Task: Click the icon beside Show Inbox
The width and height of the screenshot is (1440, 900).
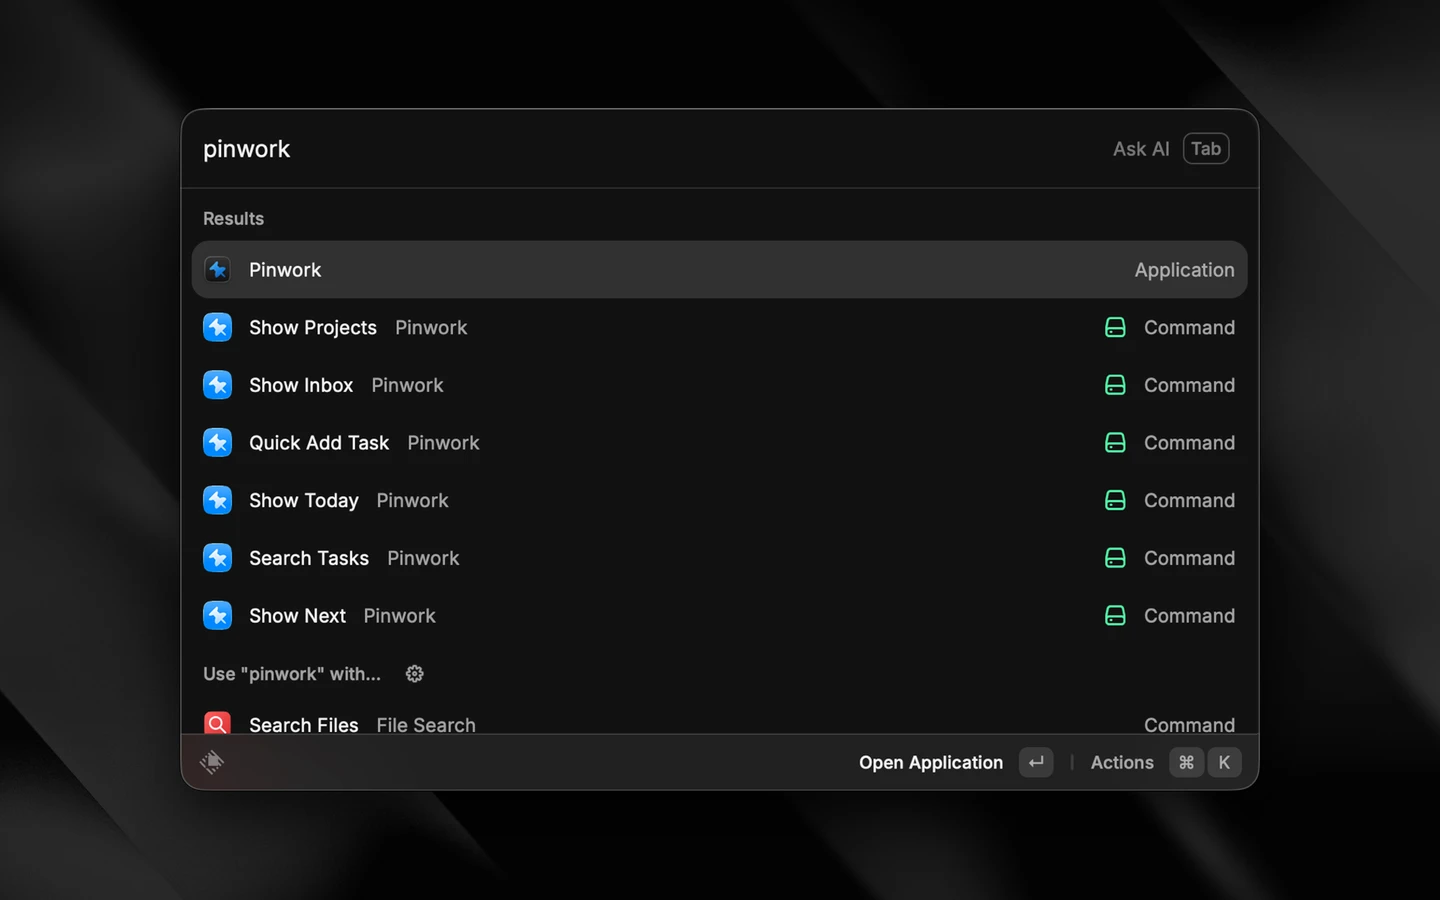Action: 217,385
